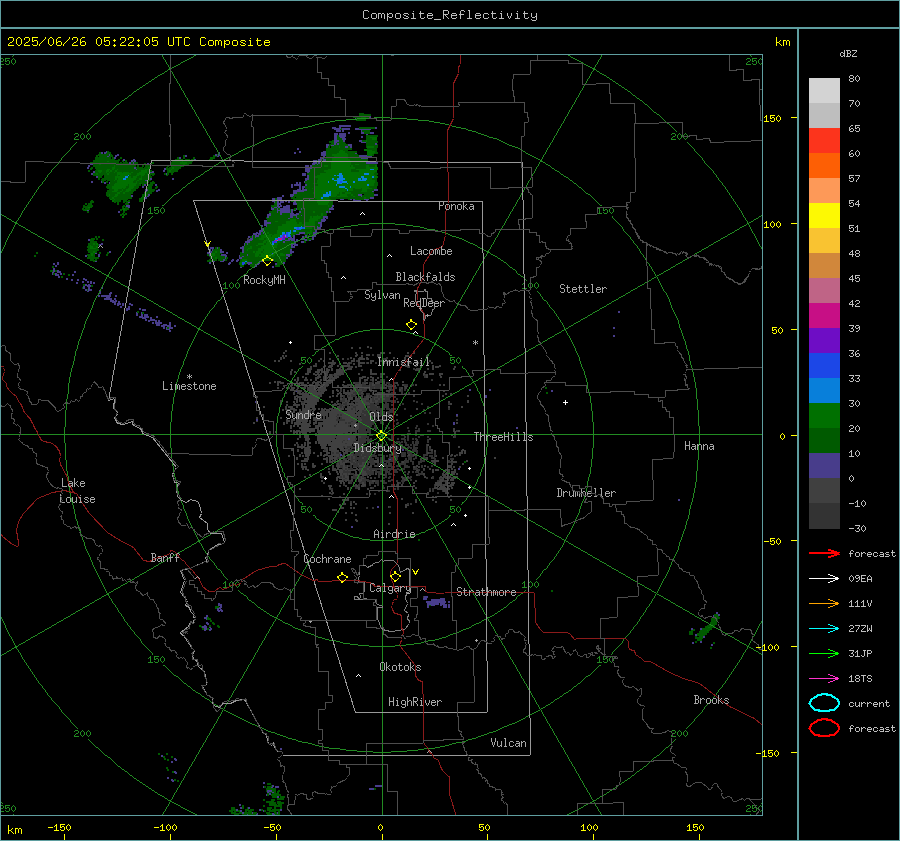Click the bright green 20-30 dBZ swatch
Image resolution: width=900 pixels, height=841 pixels.
[824, 416]
